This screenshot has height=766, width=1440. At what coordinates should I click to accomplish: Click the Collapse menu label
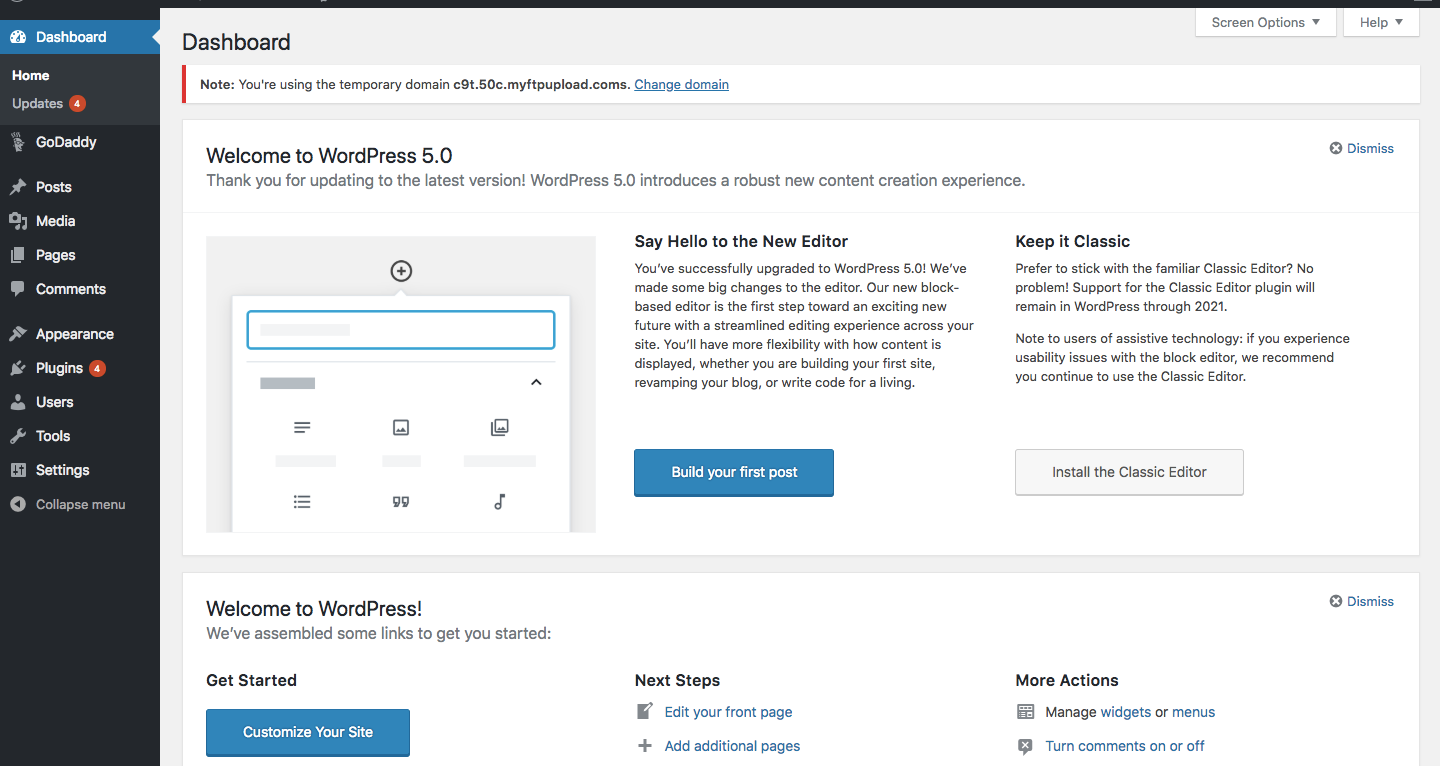click(x=81, y=504)
